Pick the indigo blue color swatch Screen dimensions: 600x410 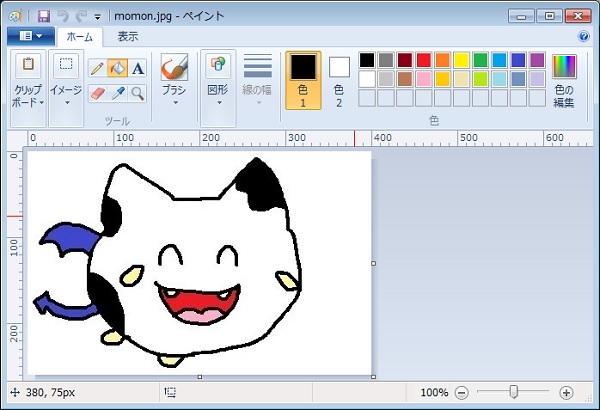[518, 60]
